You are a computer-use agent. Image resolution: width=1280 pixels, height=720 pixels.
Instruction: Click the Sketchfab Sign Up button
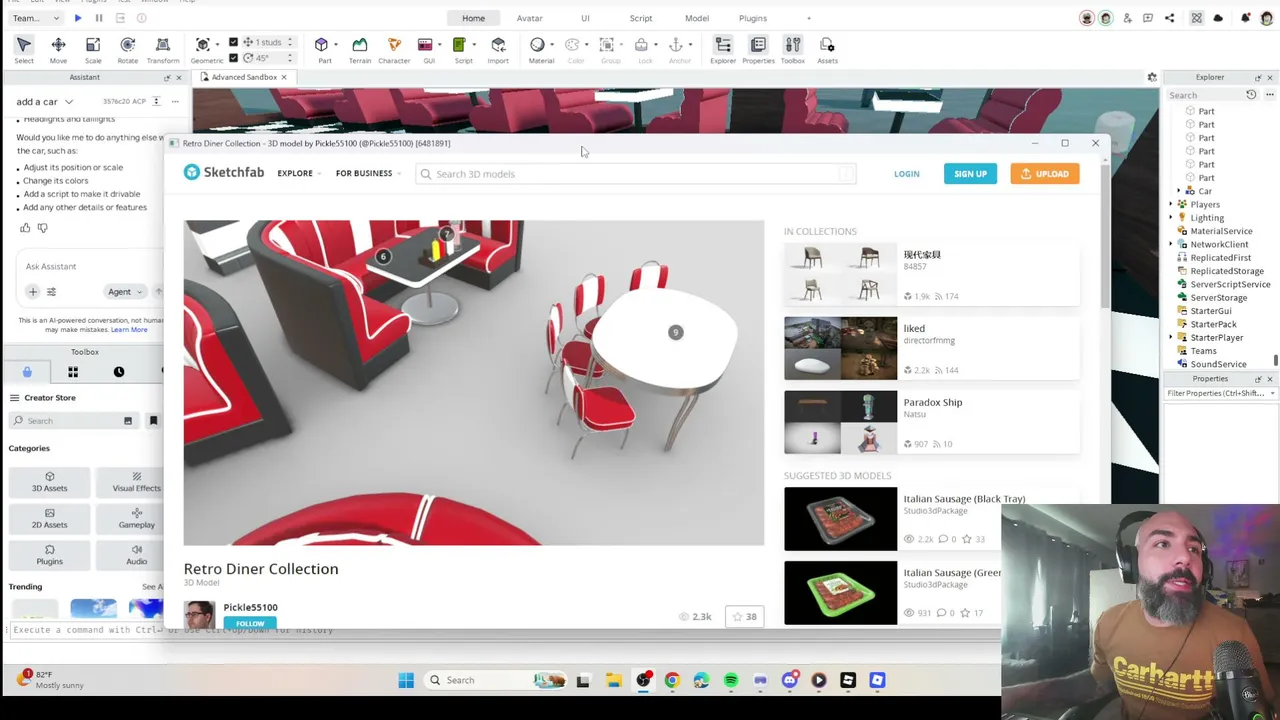[970, 174]
